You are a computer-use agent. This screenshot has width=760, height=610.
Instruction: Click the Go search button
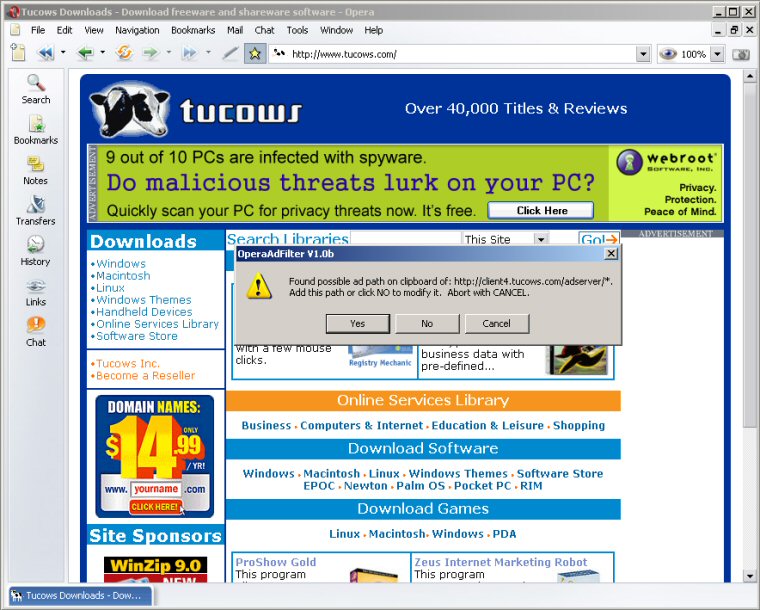click(599, 239)
